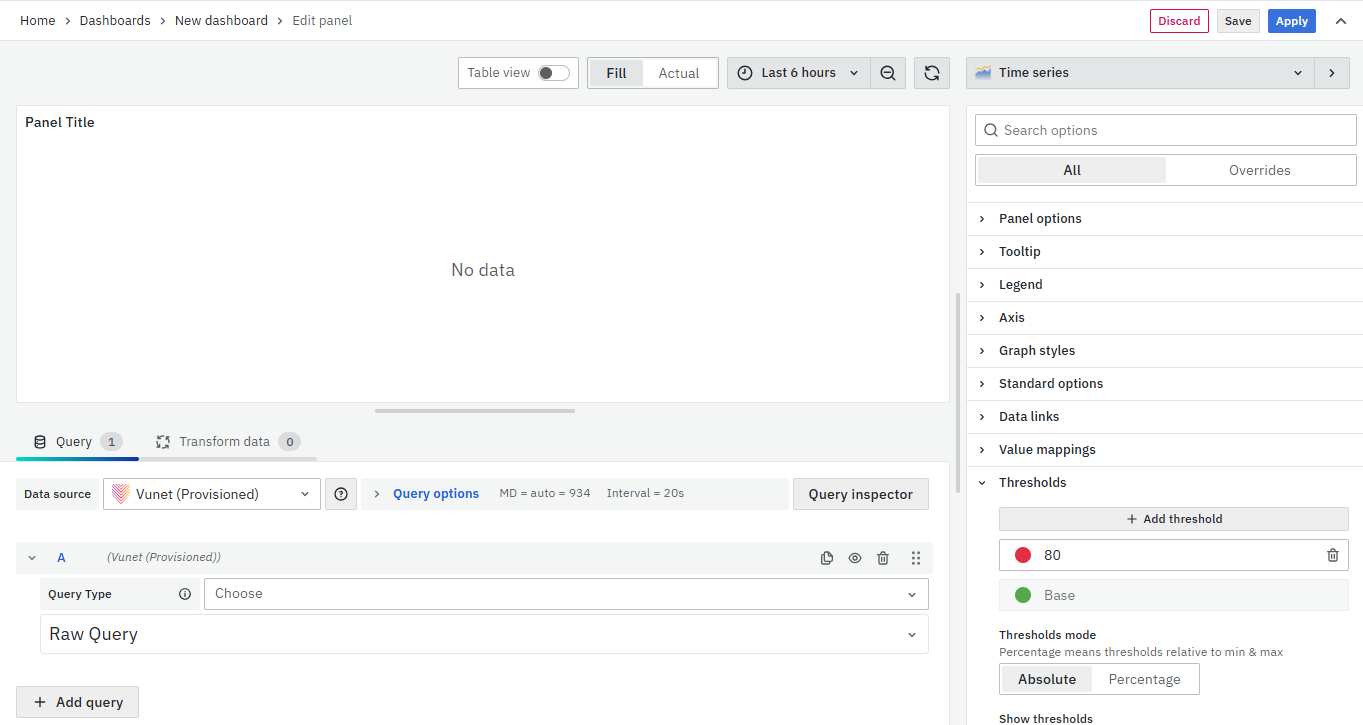
Task: Click the Add threshold button
Action: pyautogui.click(x=1173, y=519)
